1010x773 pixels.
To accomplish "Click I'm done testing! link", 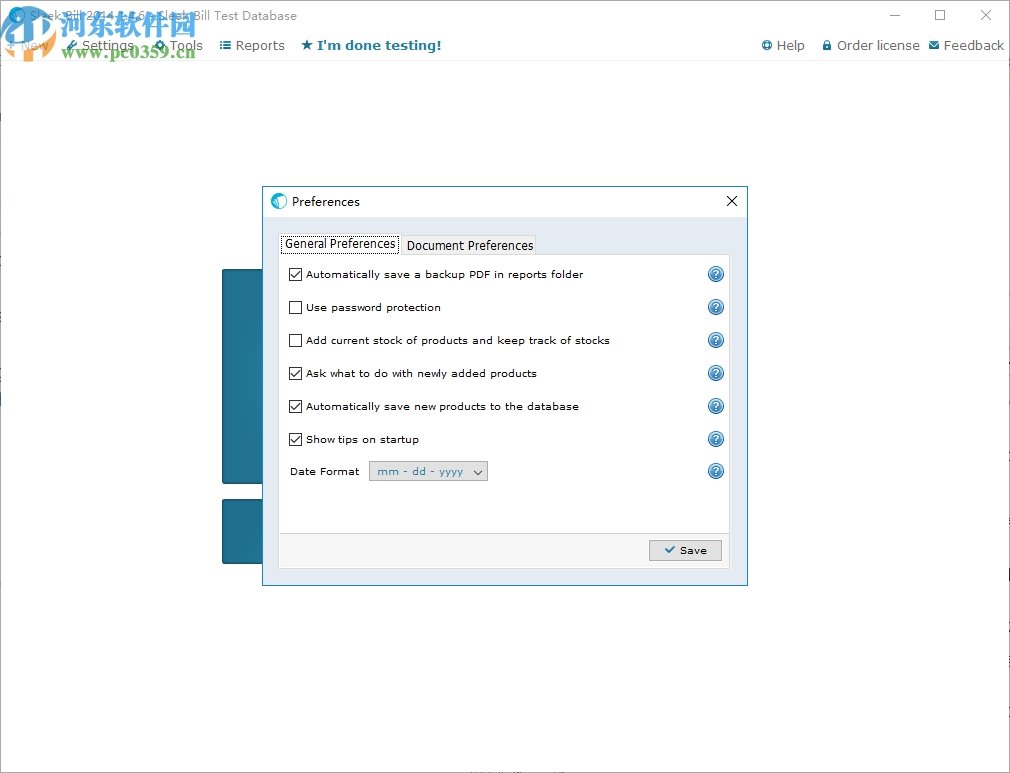I will click(x=371, y=45).
